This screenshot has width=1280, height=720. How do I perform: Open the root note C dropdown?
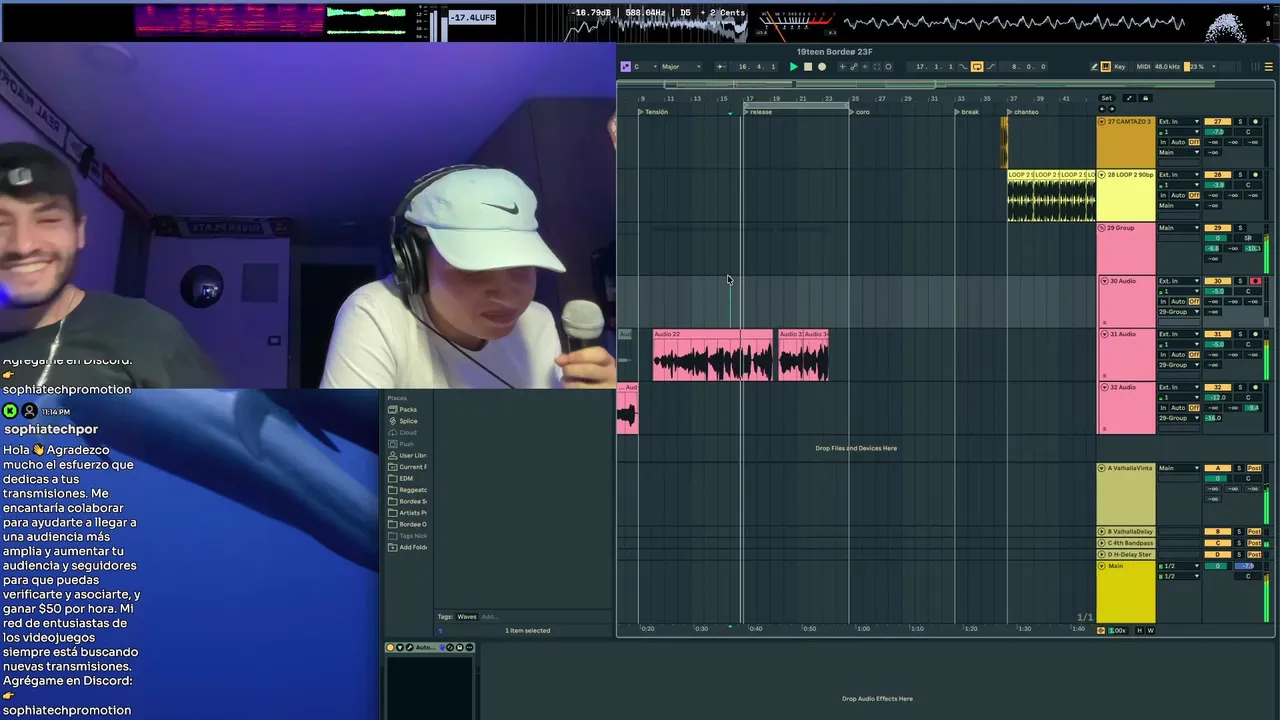point(644,67)
